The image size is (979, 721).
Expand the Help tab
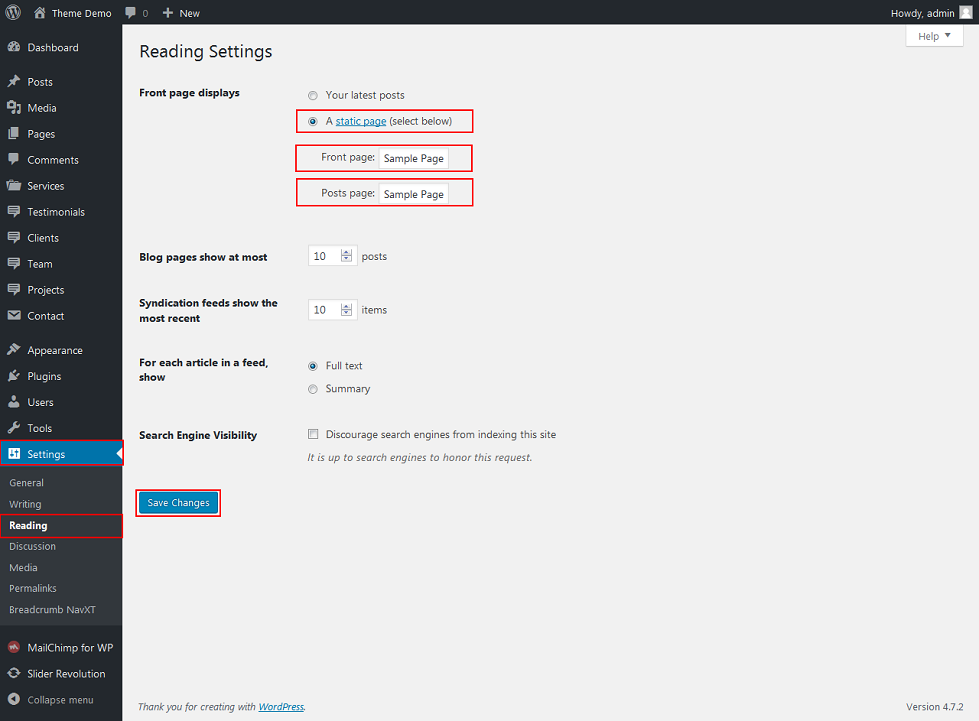[x=934, y=36]
